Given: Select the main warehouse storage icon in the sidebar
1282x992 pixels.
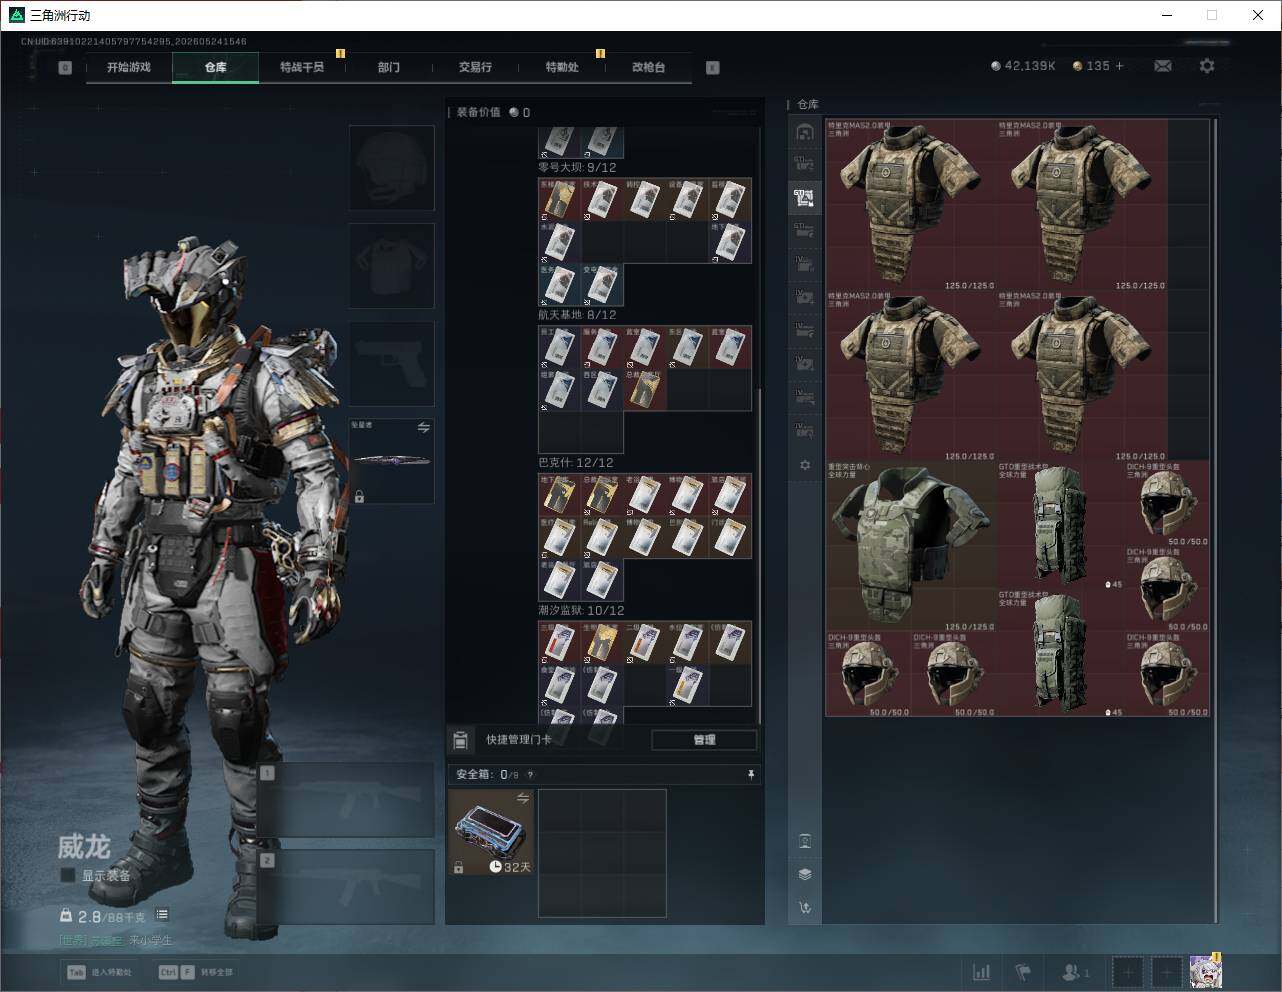Looking at the screenshot, I should tap(805, 132).
